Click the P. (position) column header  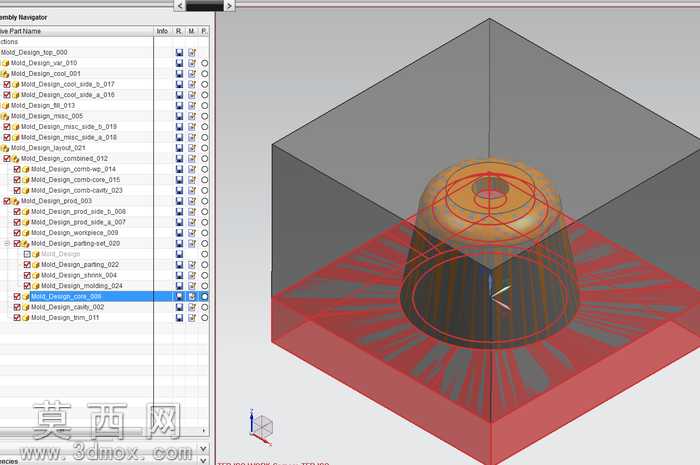coord(204,31)
